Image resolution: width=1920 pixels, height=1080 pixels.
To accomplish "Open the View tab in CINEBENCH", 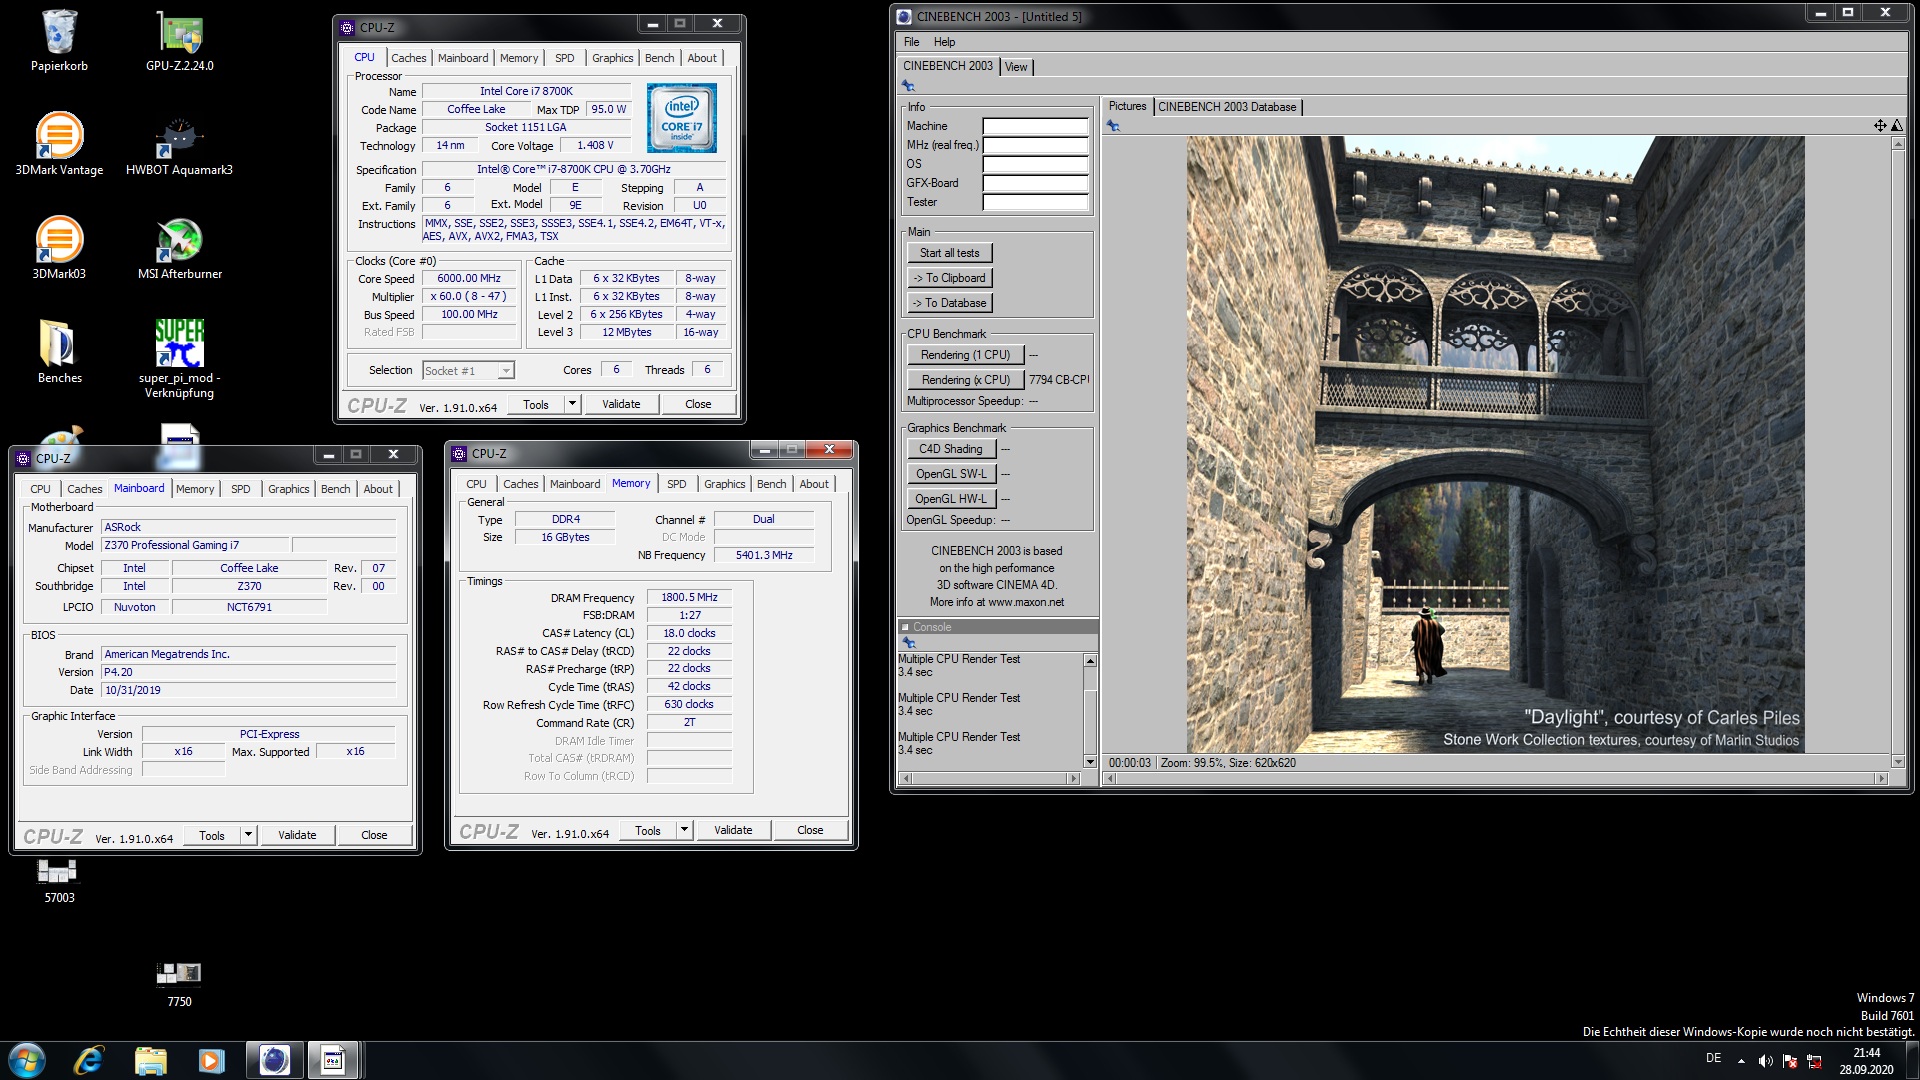I will 1016,67.
